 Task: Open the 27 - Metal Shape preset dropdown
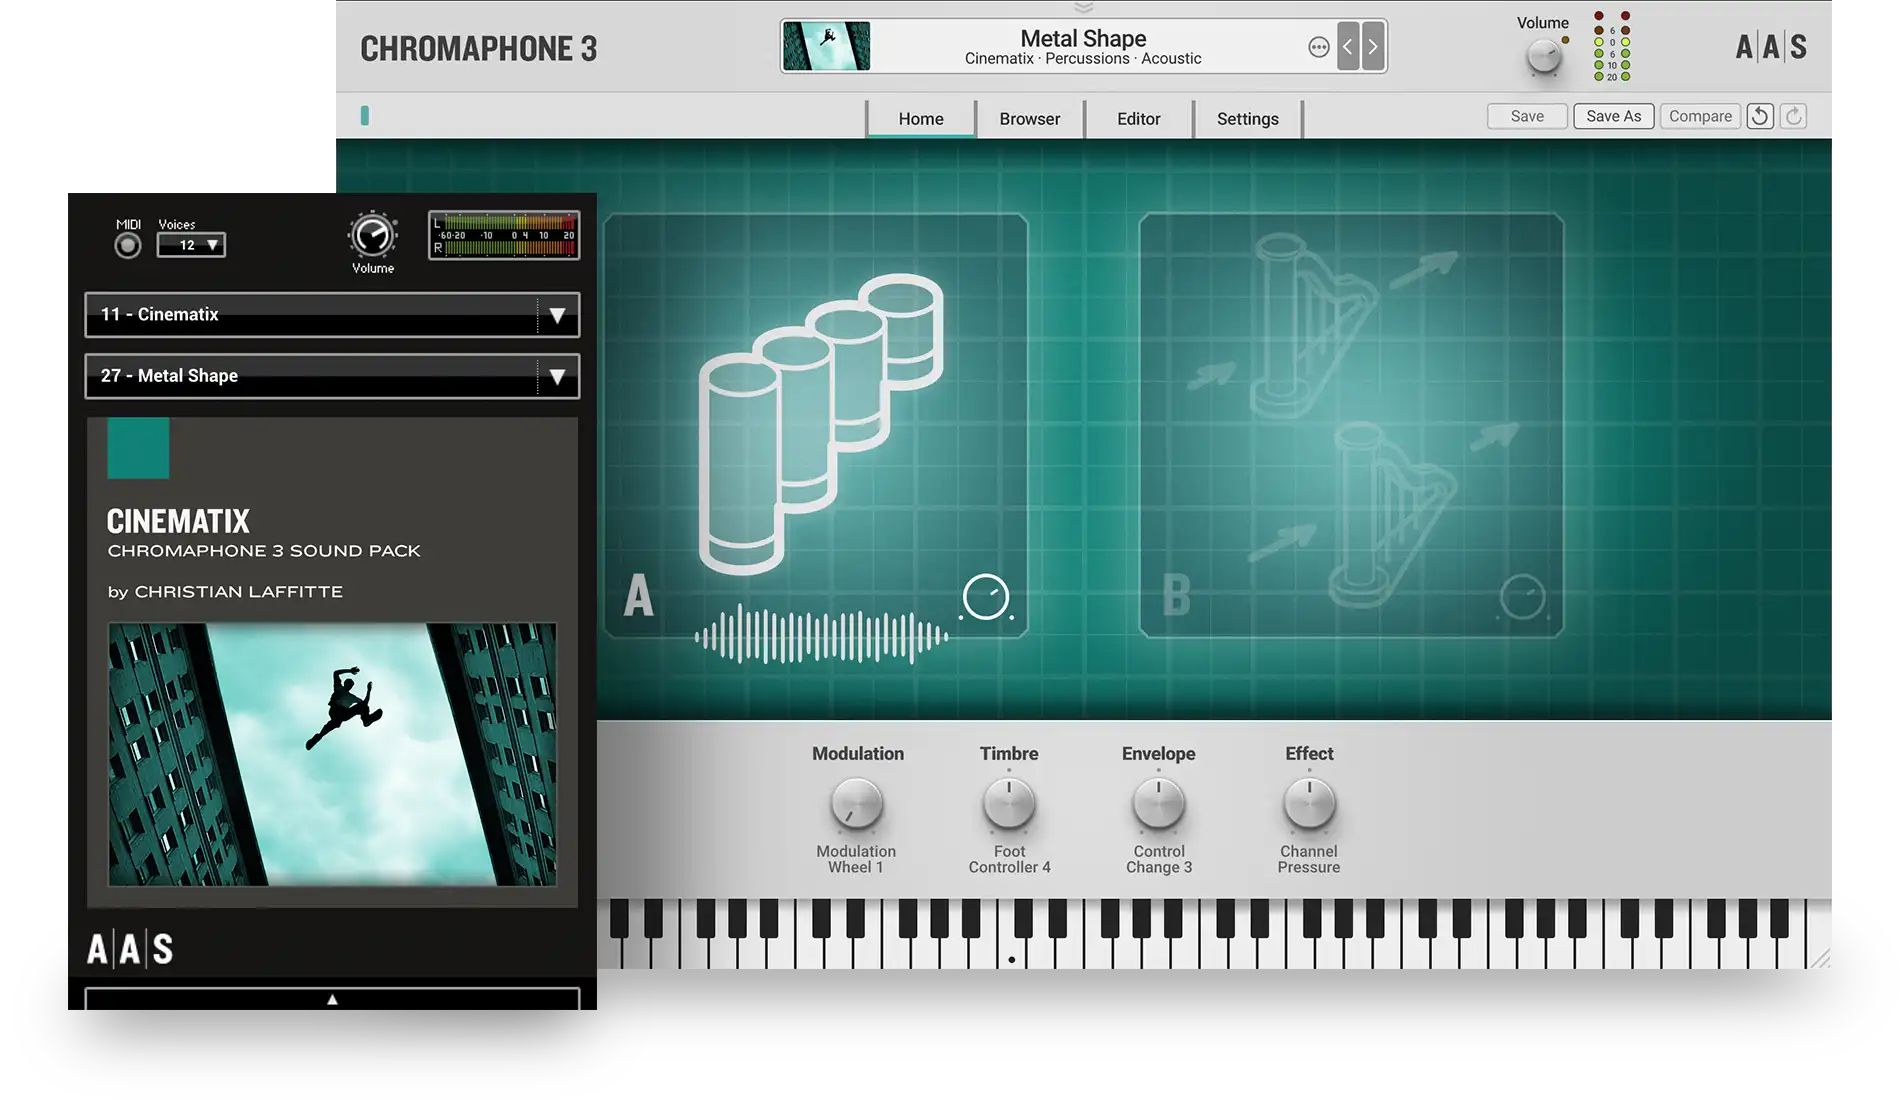[x=331, y=376]
